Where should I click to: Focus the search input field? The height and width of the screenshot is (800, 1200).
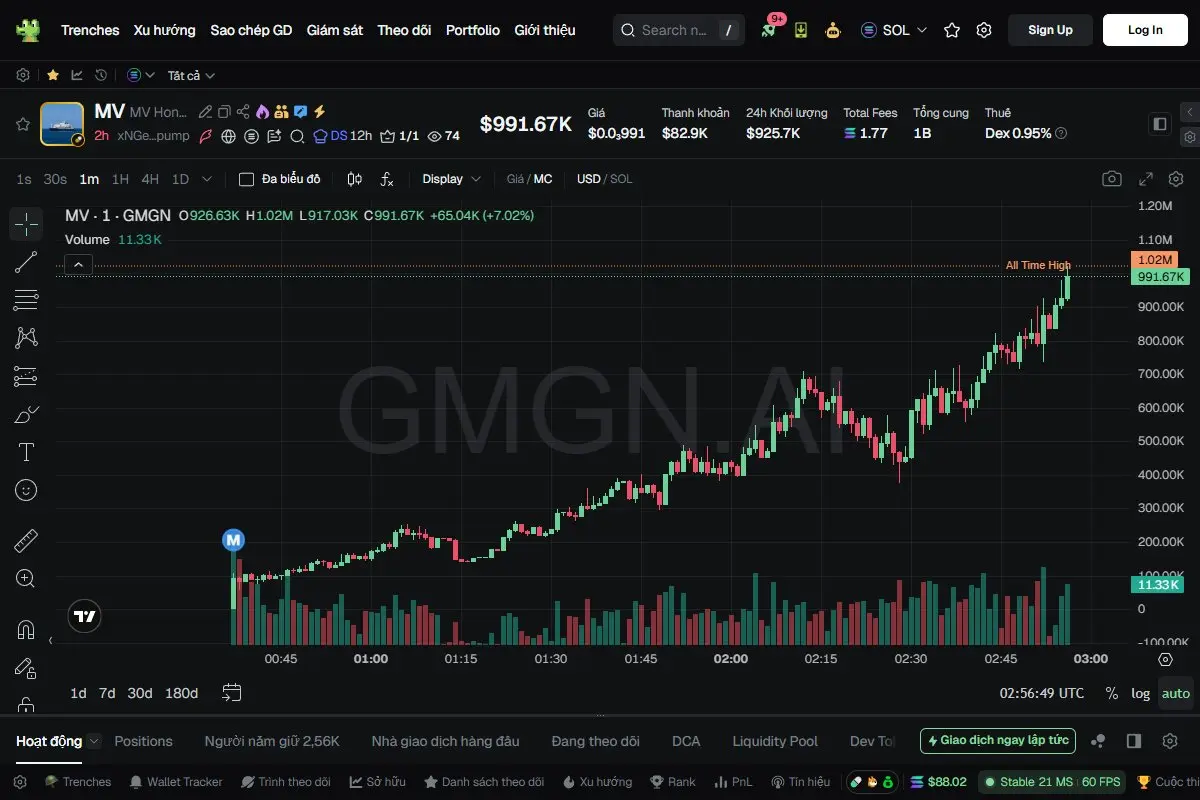[680, 30]
